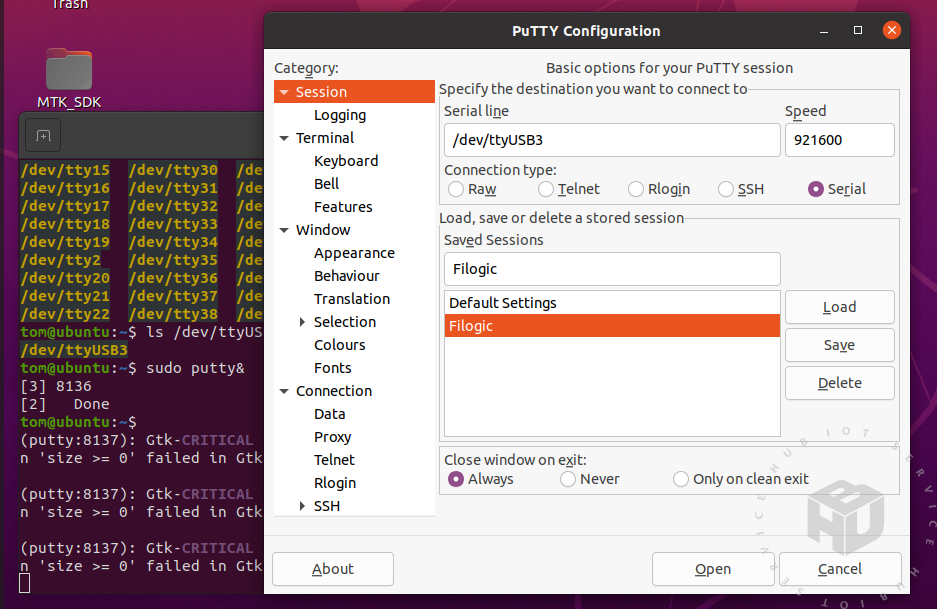The width and height of the screenshot is (937, 609).
Task: Click the Delete session button
Action: tap(840, 383)
